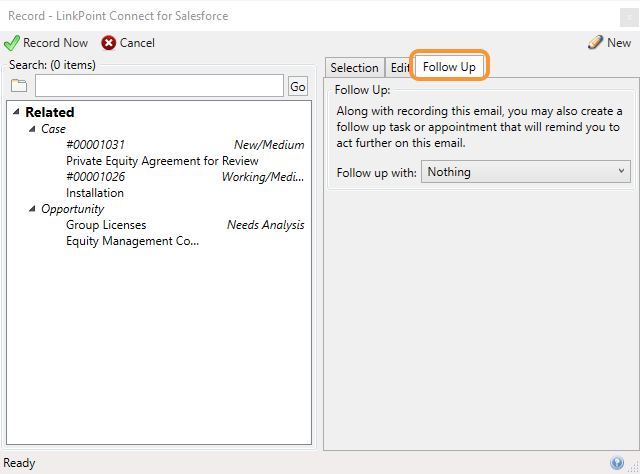
Task: Collapse the Case group arrow
Action: 32,129
